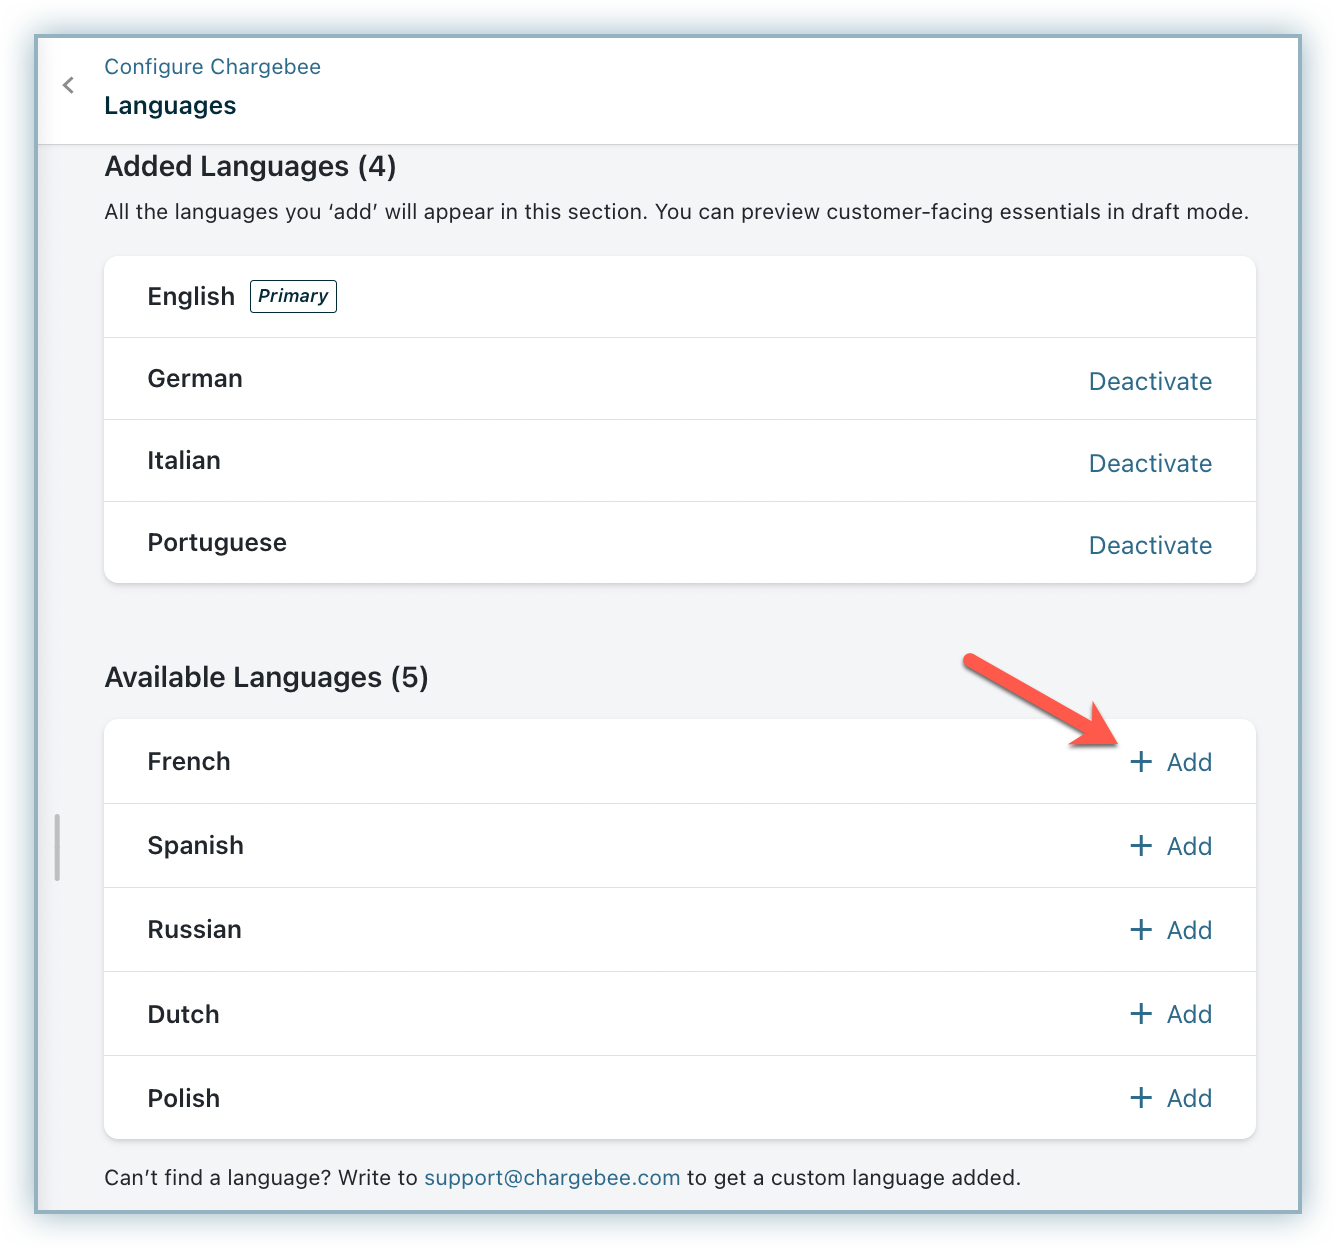Hit the plus icon for Russian
Screen dimensions: 1336x1248
pos(1140,930)
